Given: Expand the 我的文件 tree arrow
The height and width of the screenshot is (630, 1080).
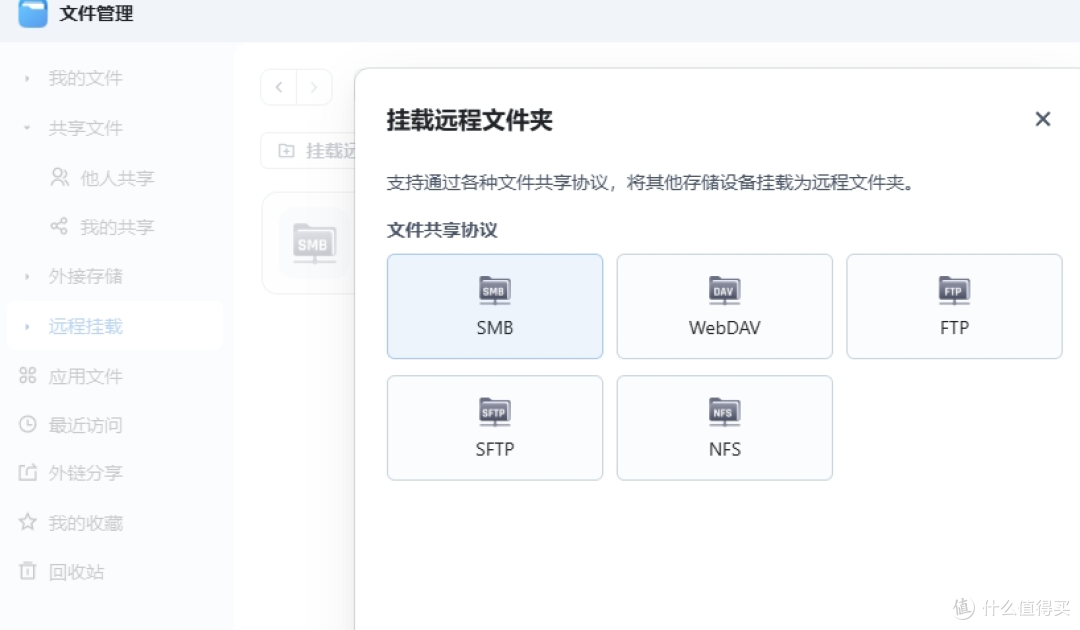Looking at the screenshot, I should [28, 78].
